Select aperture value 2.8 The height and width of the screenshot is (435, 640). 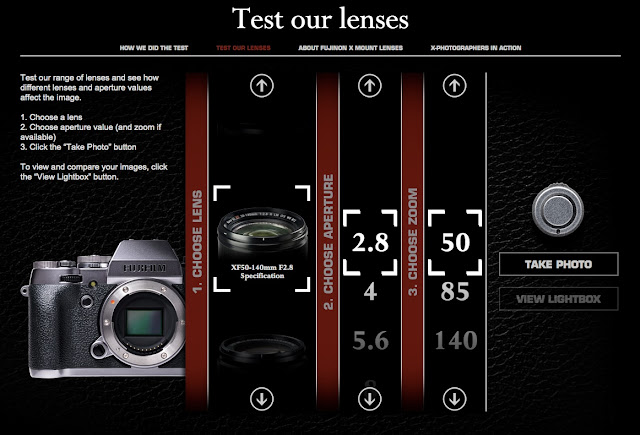coord(370,242)
